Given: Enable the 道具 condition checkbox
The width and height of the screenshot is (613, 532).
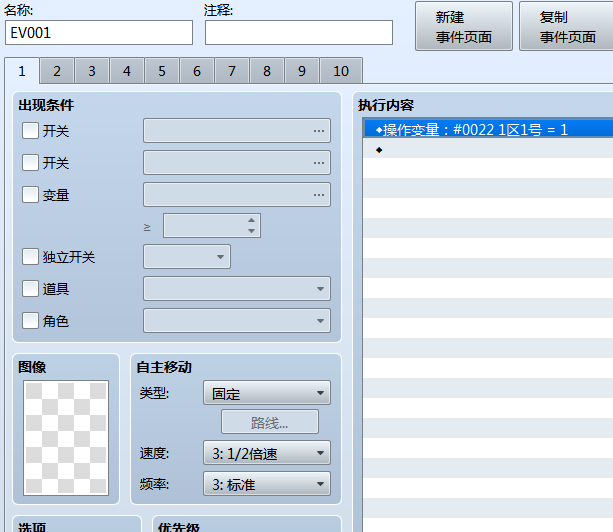Looking at the screenshot, I should tap(30, 289).
